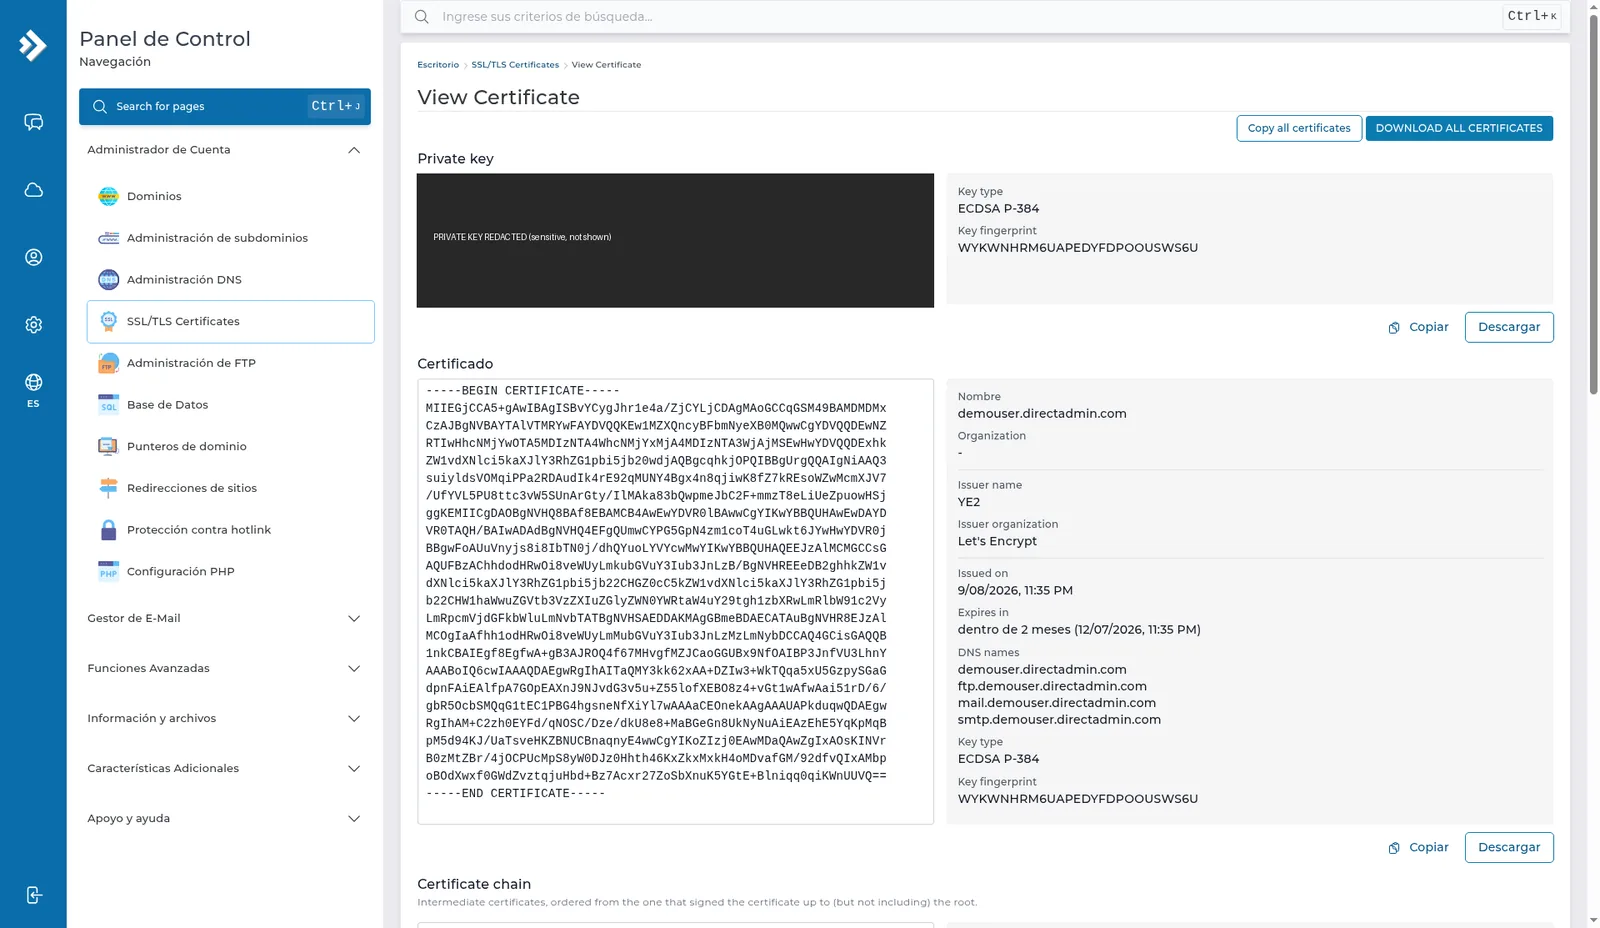Image resolution: width=1600 pixels, height=928 pixels.
Task: Go to Escritorio breadcrumb link
Action: coord(438,65)
